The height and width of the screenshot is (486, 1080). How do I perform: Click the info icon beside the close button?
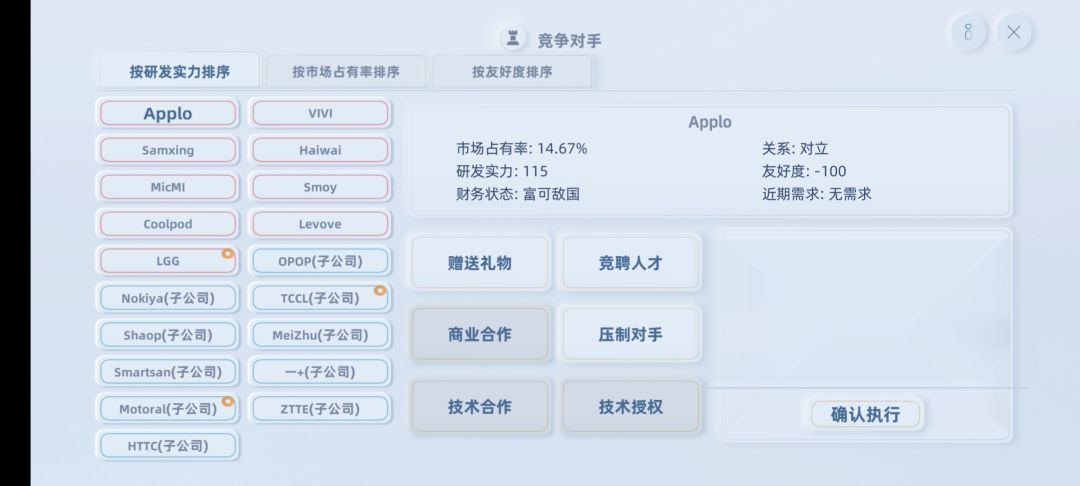(x=968, y=32)
